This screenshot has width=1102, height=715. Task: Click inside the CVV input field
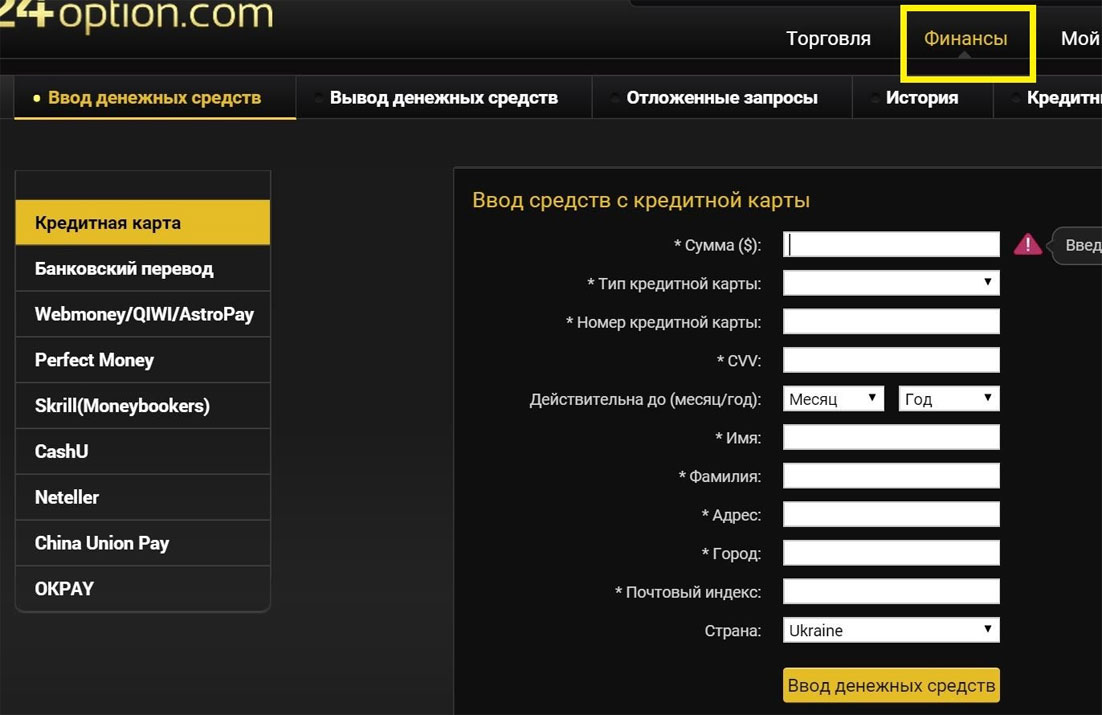point(890,359)
